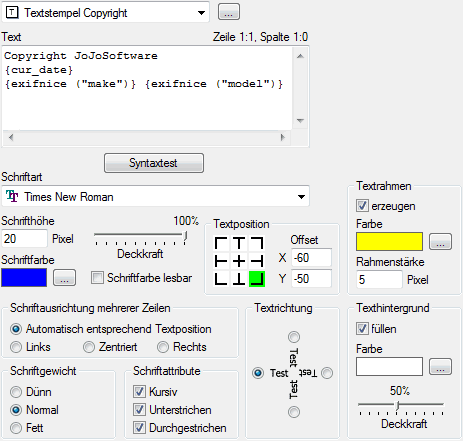Select bottom-left text position anchor
This screenshot has height=441, width=463.
coord(221,279)
